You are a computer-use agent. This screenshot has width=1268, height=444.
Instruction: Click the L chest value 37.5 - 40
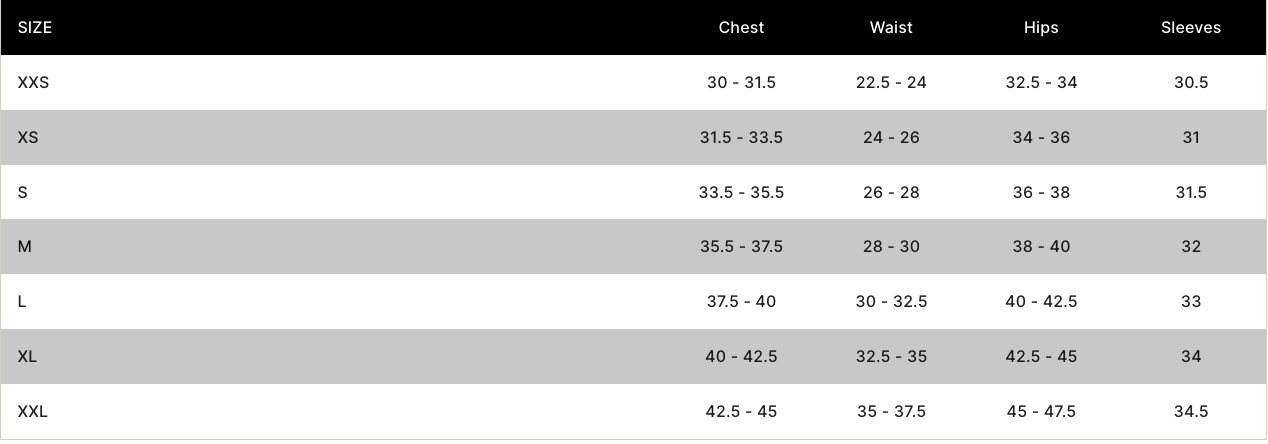(x=741, y=302)
